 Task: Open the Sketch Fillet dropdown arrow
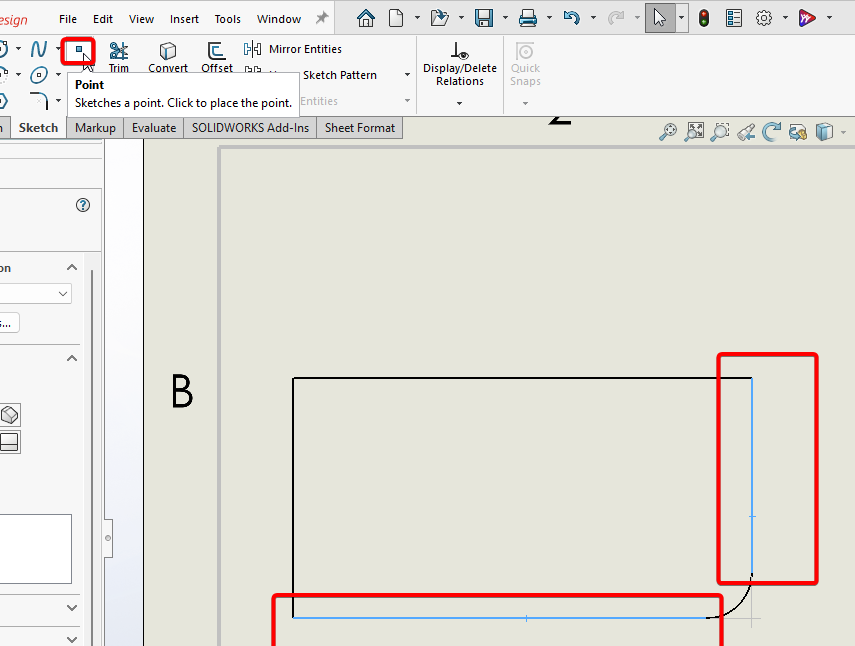coord(58,100)
